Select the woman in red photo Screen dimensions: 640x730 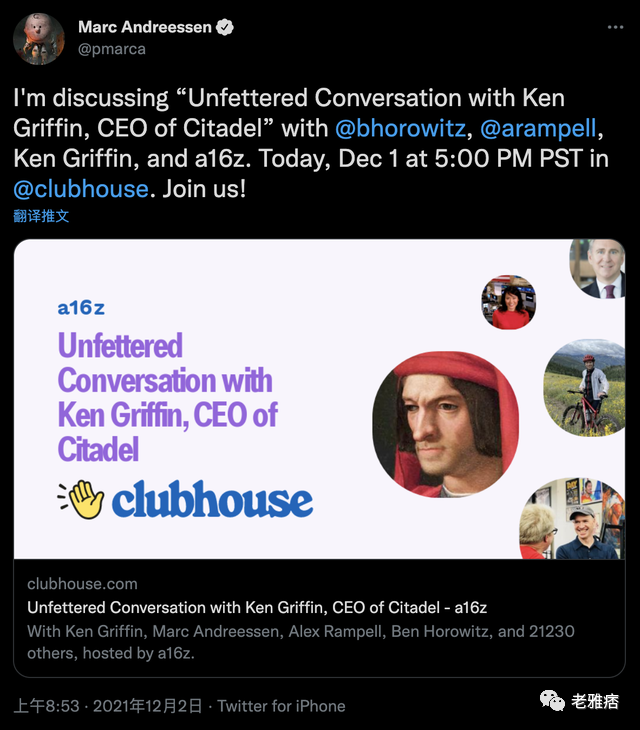(508, 302)
